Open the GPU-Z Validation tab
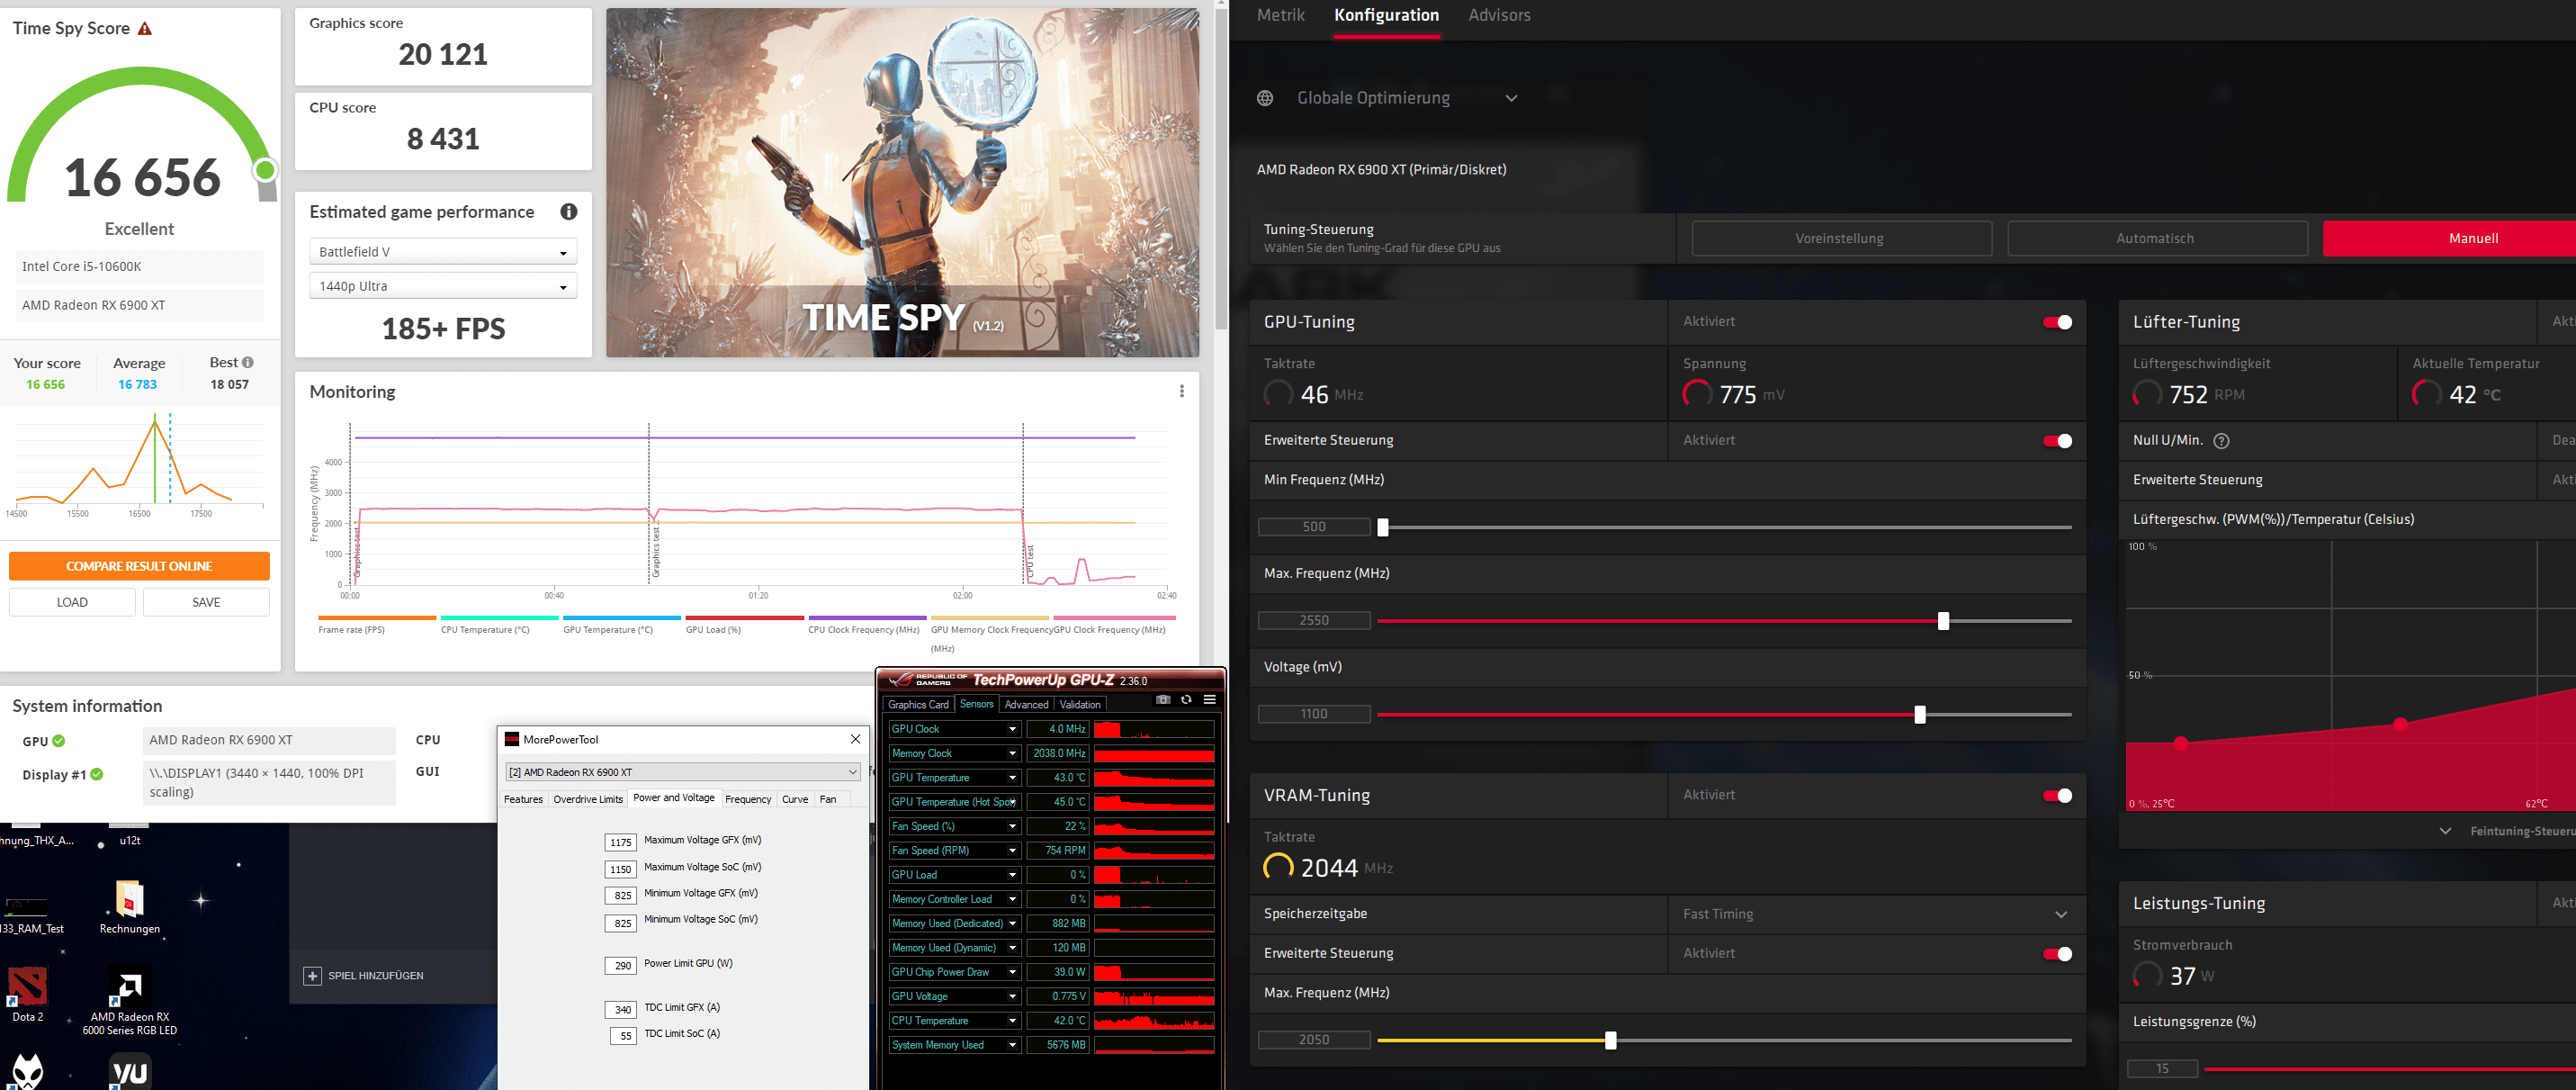2576x1090 pixels. 1080,705
